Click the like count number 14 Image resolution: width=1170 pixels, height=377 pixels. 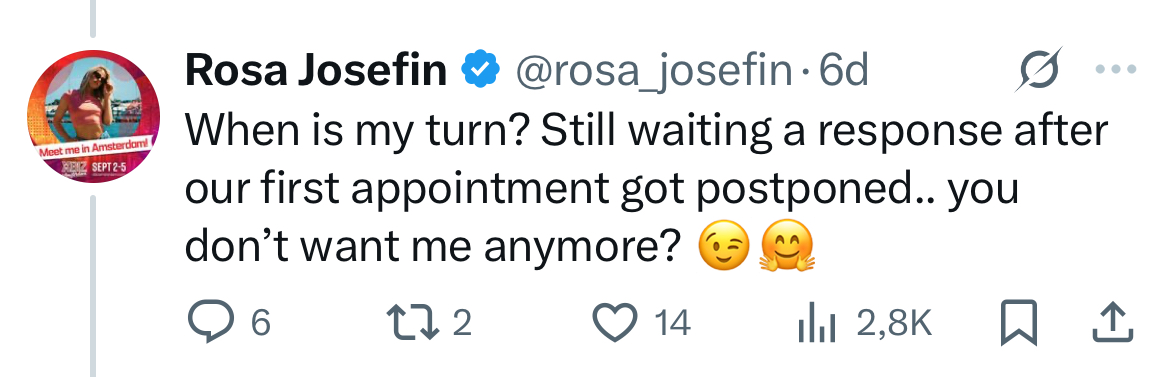point(673,323)
